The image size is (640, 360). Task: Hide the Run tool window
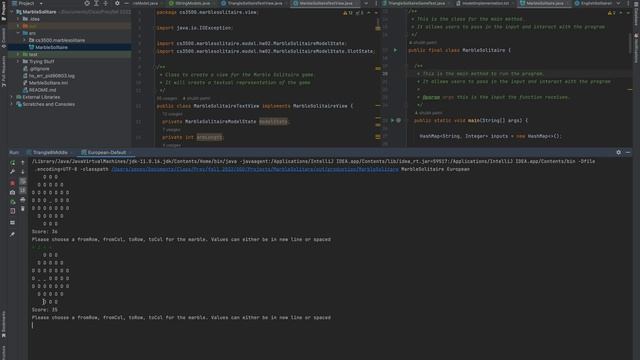pos(628,152)
